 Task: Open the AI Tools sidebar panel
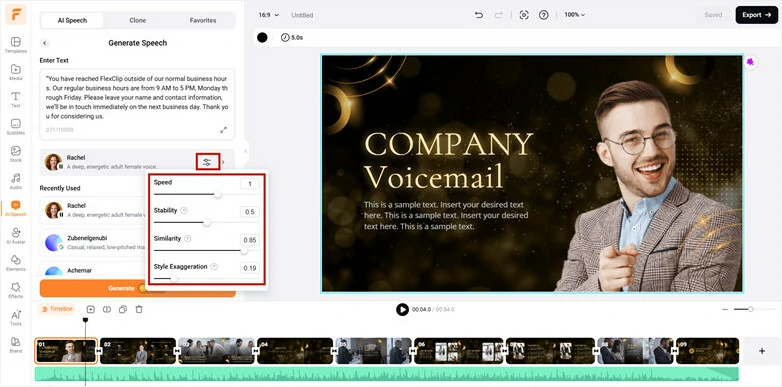[x=15, y=318]
